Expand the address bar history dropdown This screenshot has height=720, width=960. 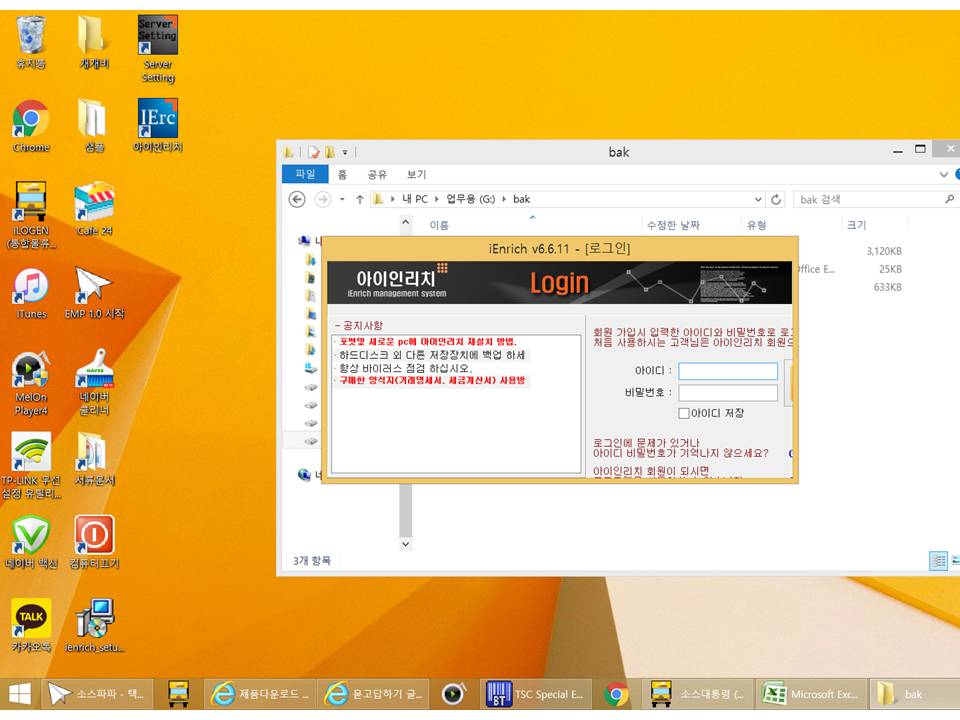tap(758, 200)
